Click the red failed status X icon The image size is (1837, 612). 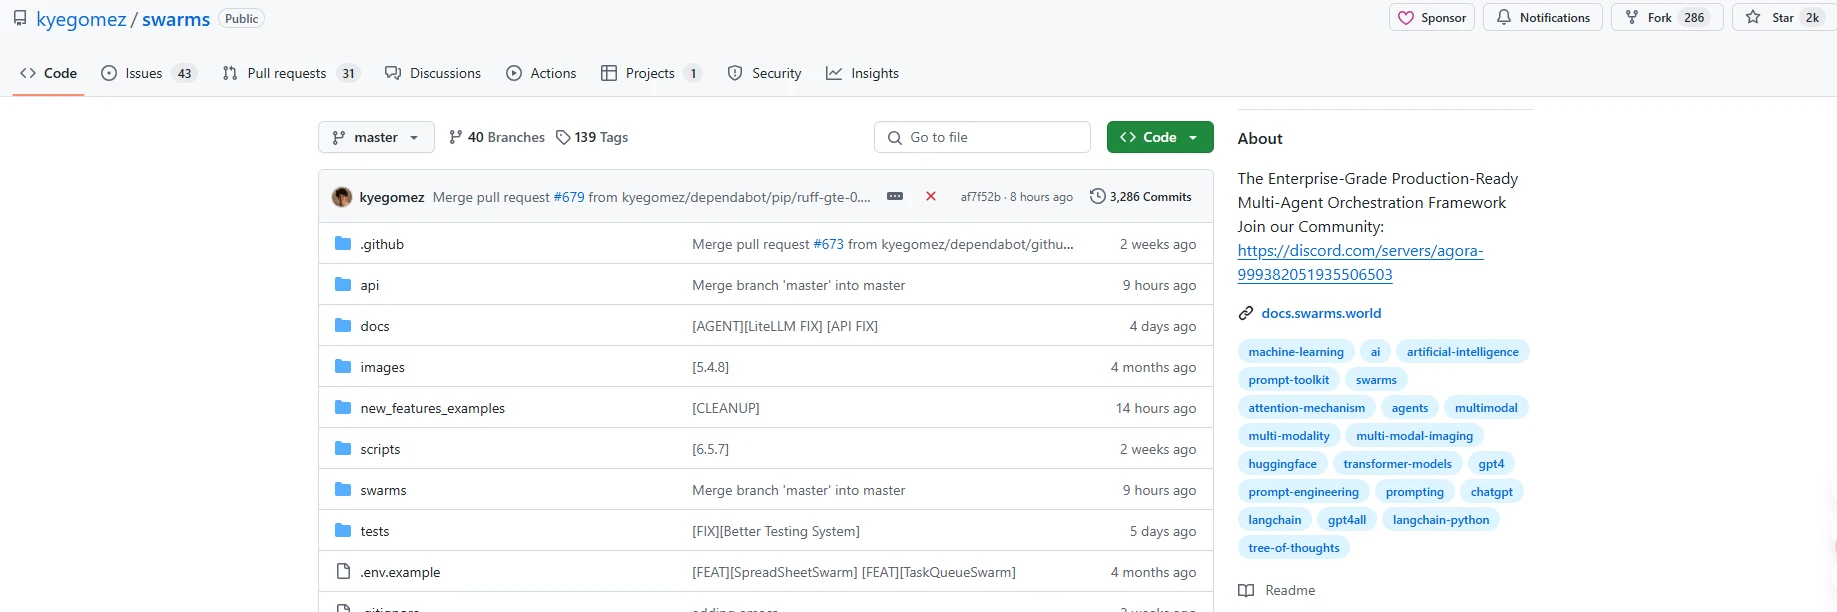coord(931,197)
